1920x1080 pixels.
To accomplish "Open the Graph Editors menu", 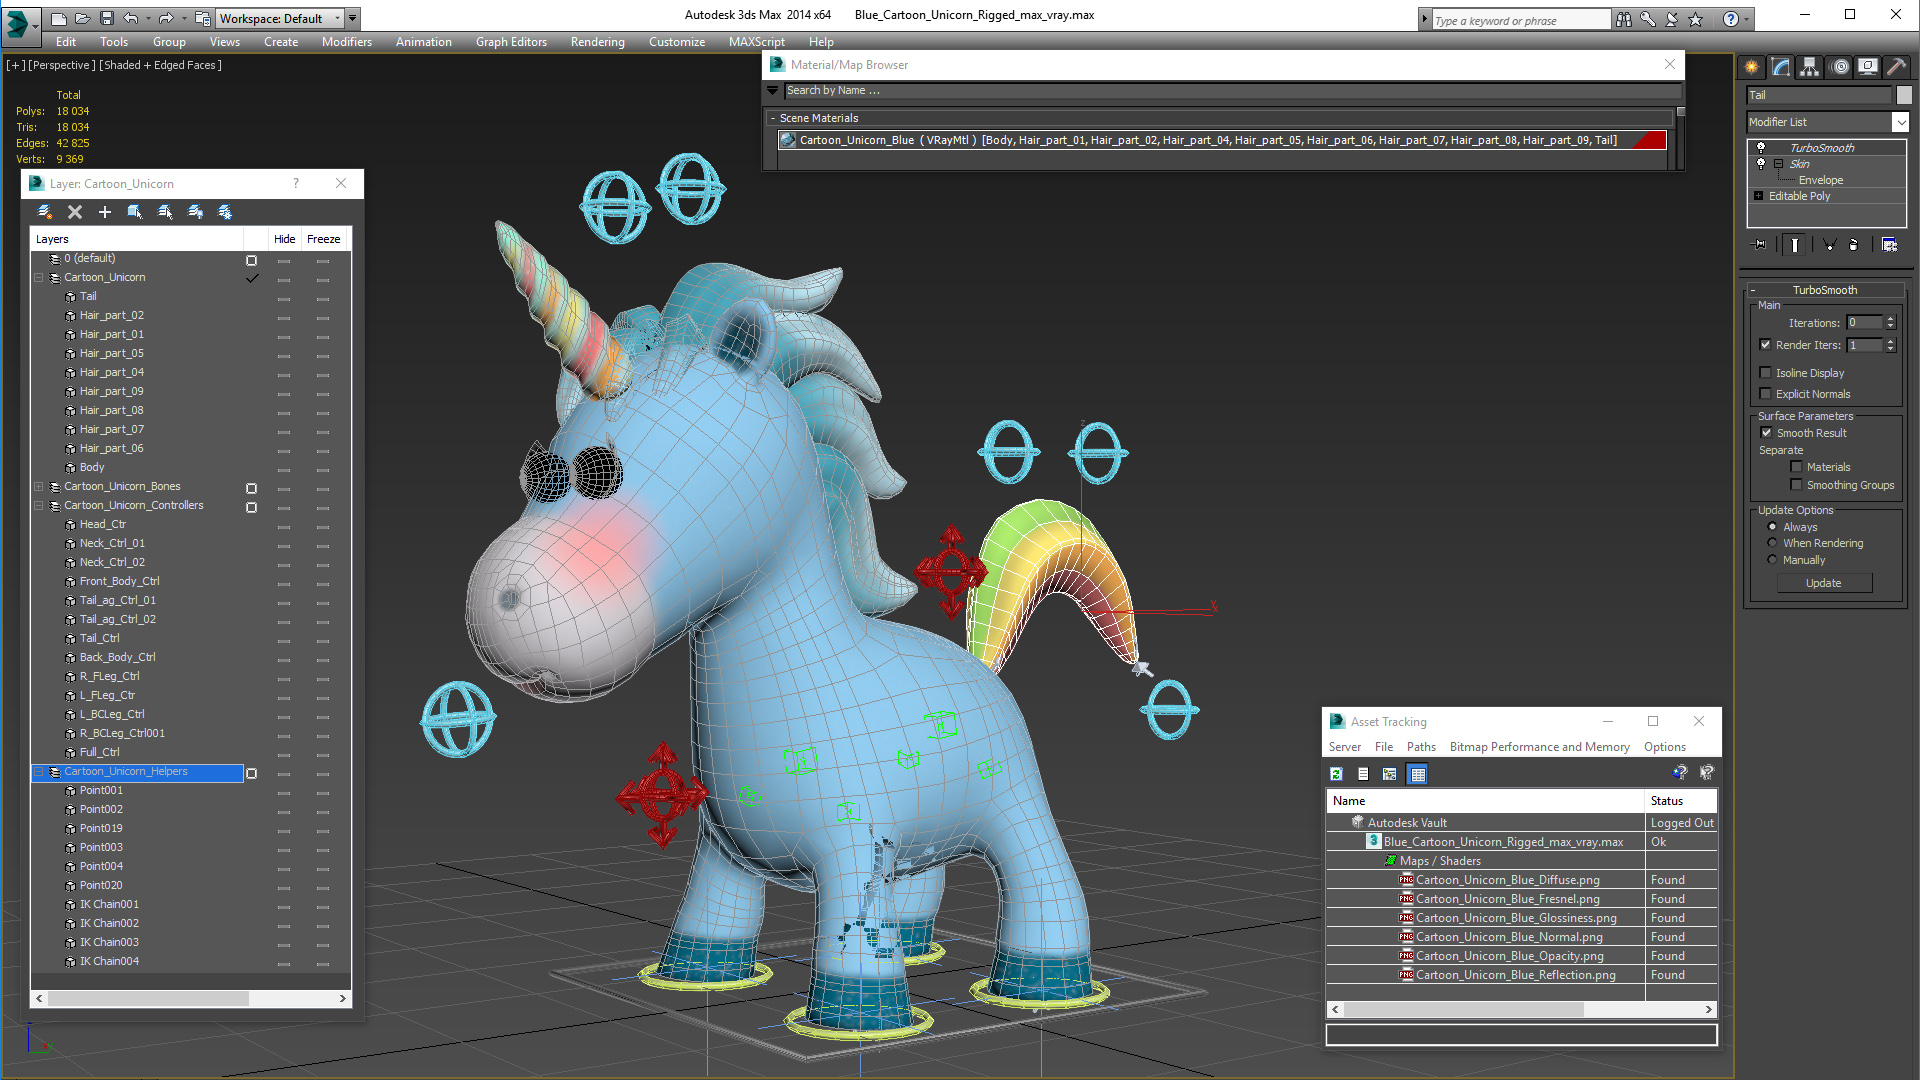I will [x=510, y=42].
